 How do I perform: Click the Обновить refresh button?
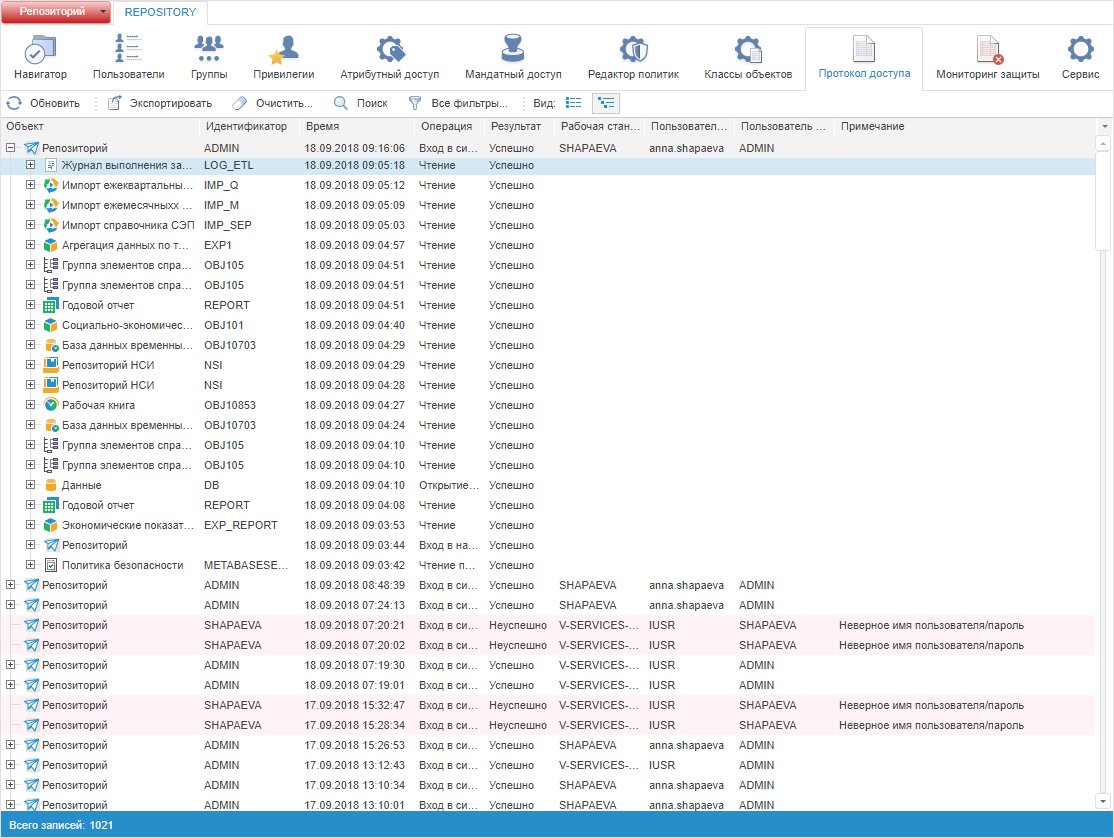click(43, 103)
